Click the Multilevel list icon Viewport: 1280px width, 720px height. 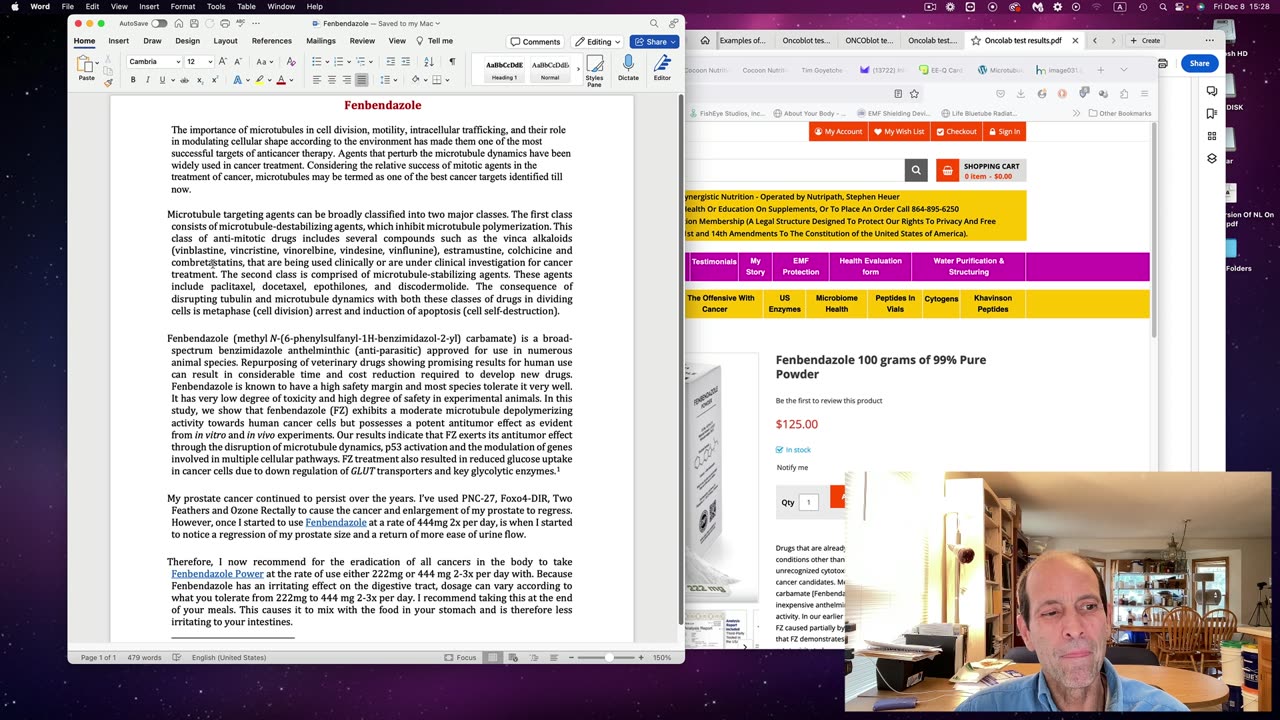click(361, 62)
